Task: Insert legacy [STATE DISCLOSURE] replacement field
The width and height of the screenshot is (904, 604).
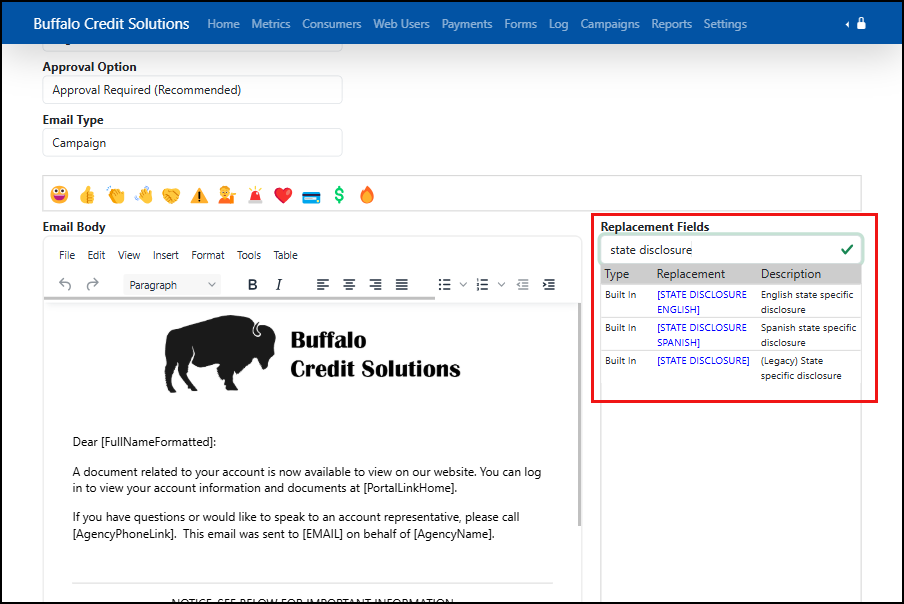Action: (703, 360)
